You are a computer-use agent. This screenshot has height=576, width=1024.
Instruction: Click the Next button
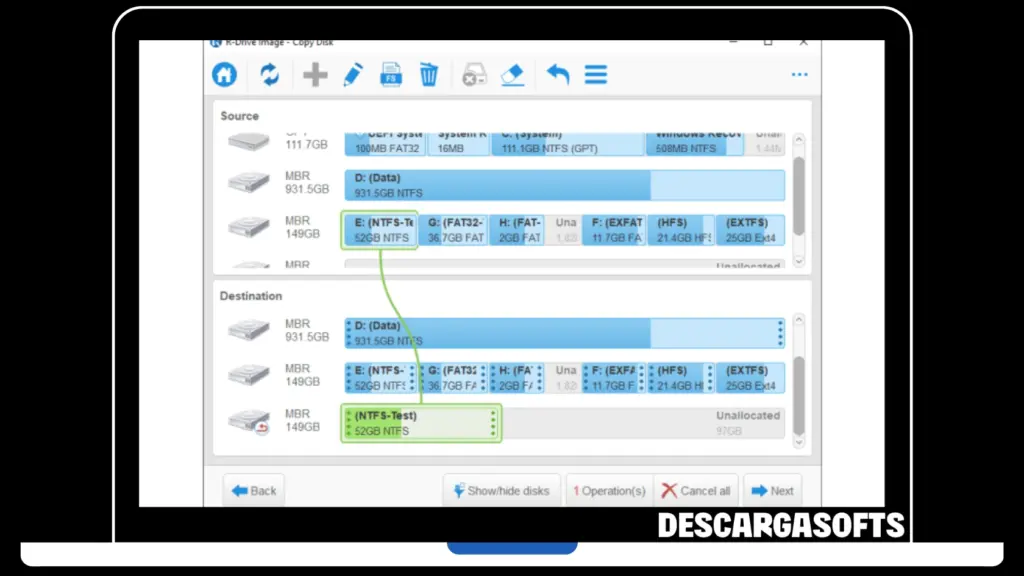coord(773,491)
